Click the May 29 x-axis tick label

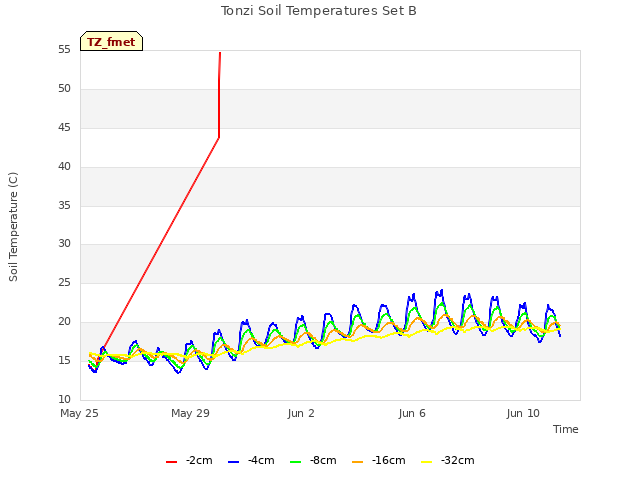[x=190, y=413]
